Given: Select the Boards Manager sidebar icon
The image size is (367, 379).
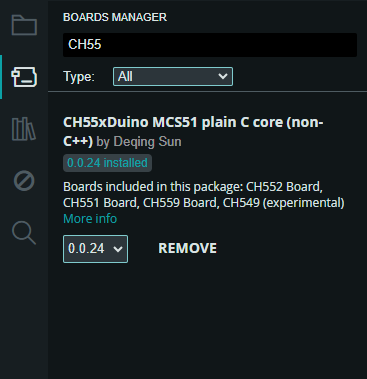Looking at the screenshot, I should [24, 77].
